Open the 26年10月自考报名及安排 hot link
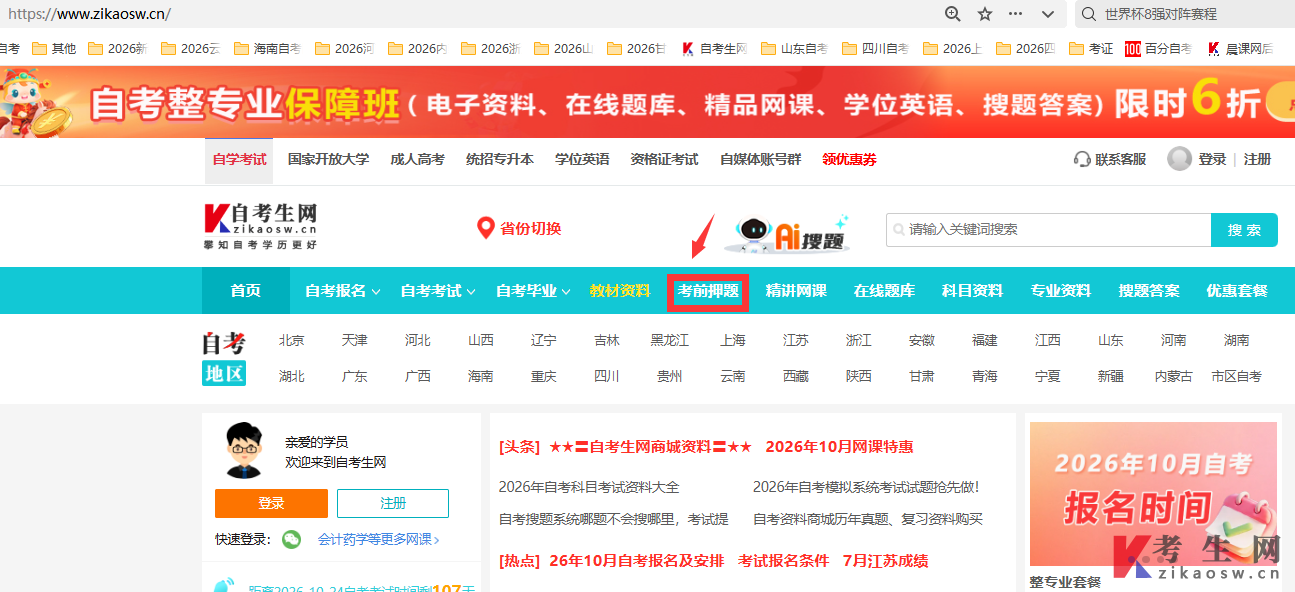The height and width of the screenshot is (592, 1295). 637,561
